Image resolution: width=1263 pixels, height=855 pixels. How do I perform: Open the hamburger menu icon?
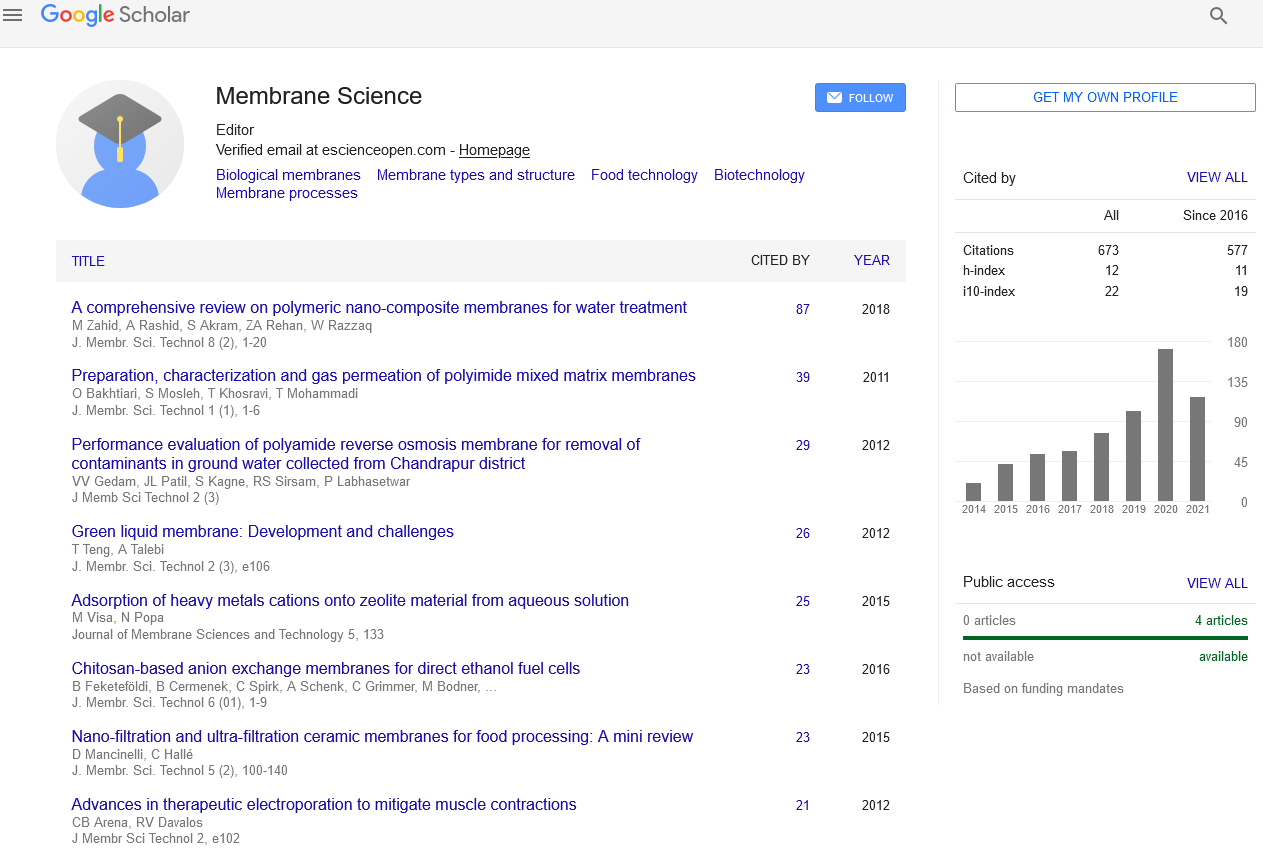(x=13, y=15)
